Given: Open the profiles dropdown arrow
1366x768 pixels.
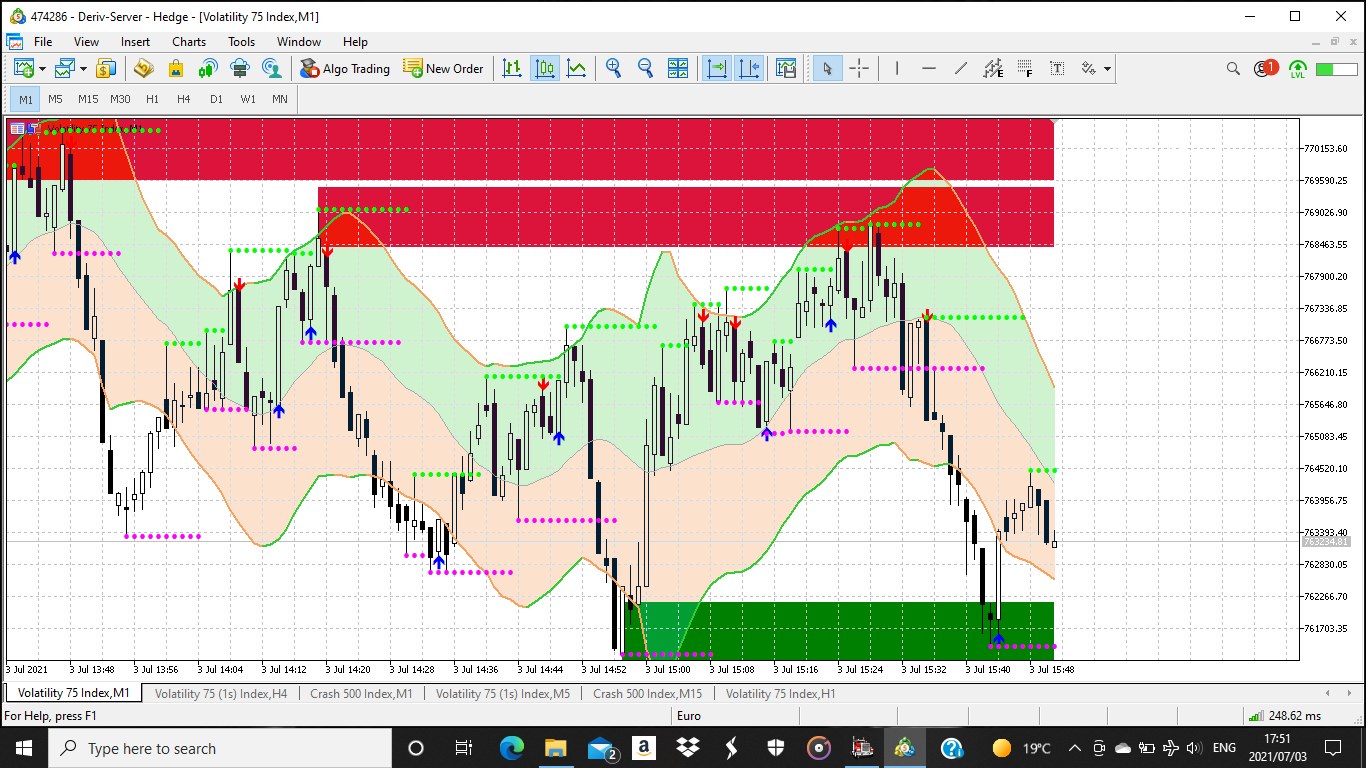Looking at the screenshot, I should (83, 69).
